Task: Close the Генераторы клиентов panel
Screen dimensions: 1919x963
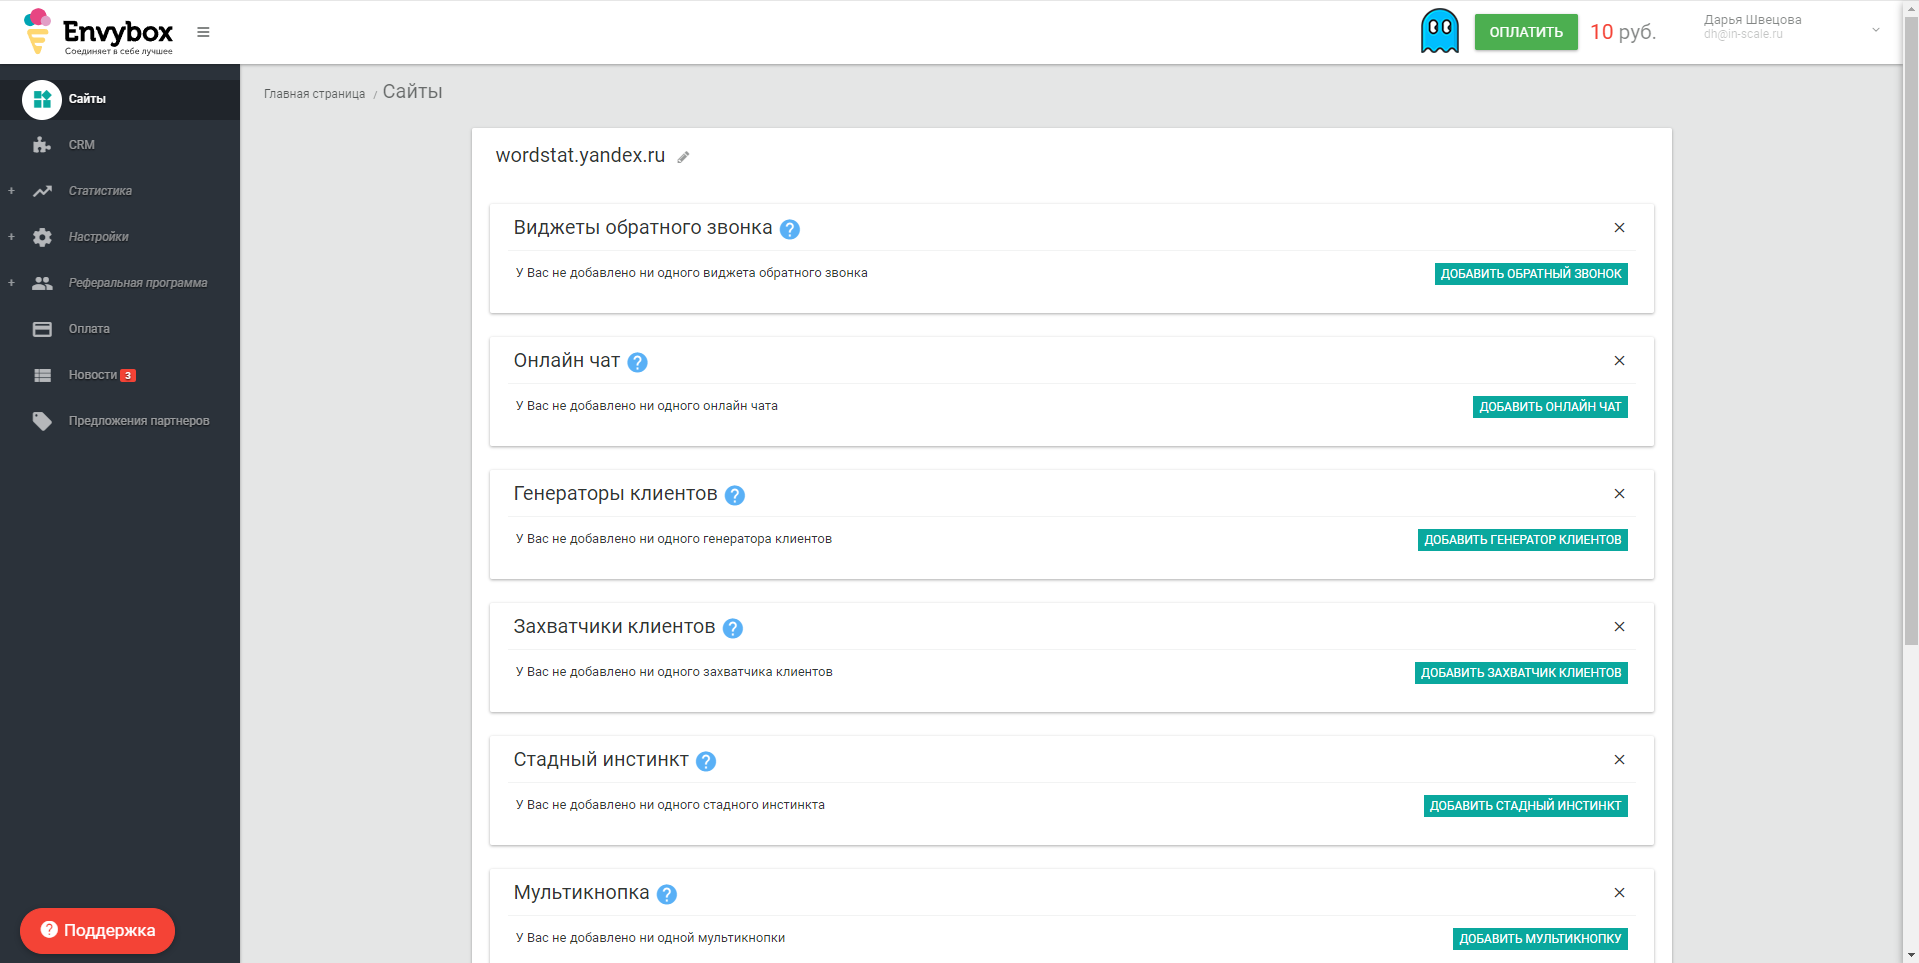Action: (x=1619, y=494)
